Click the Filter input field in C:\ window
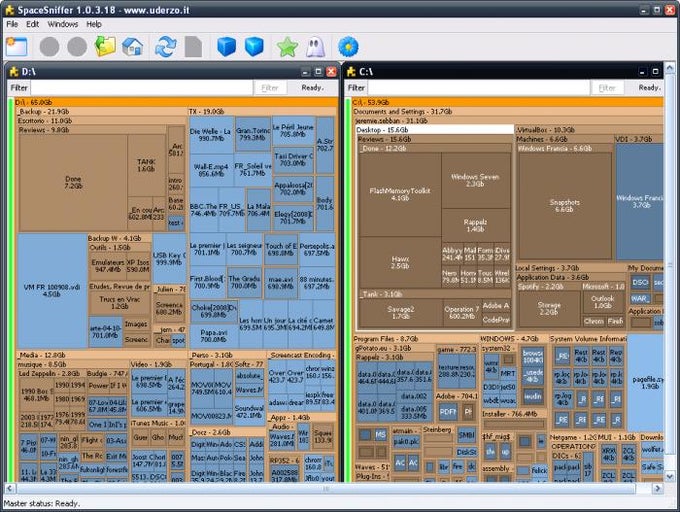The height and width of the screenshot is (512, 680). click(479, 88)
